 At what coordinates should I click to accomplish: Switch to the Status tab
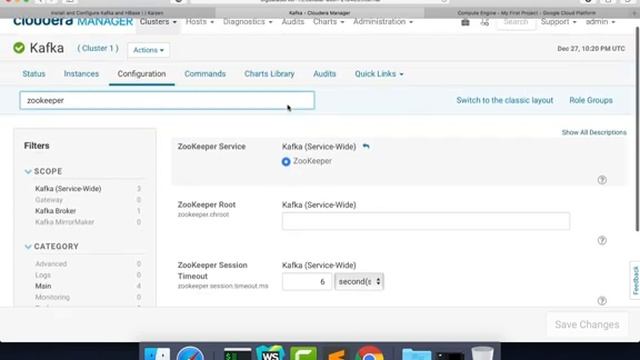tap(34, 74)
